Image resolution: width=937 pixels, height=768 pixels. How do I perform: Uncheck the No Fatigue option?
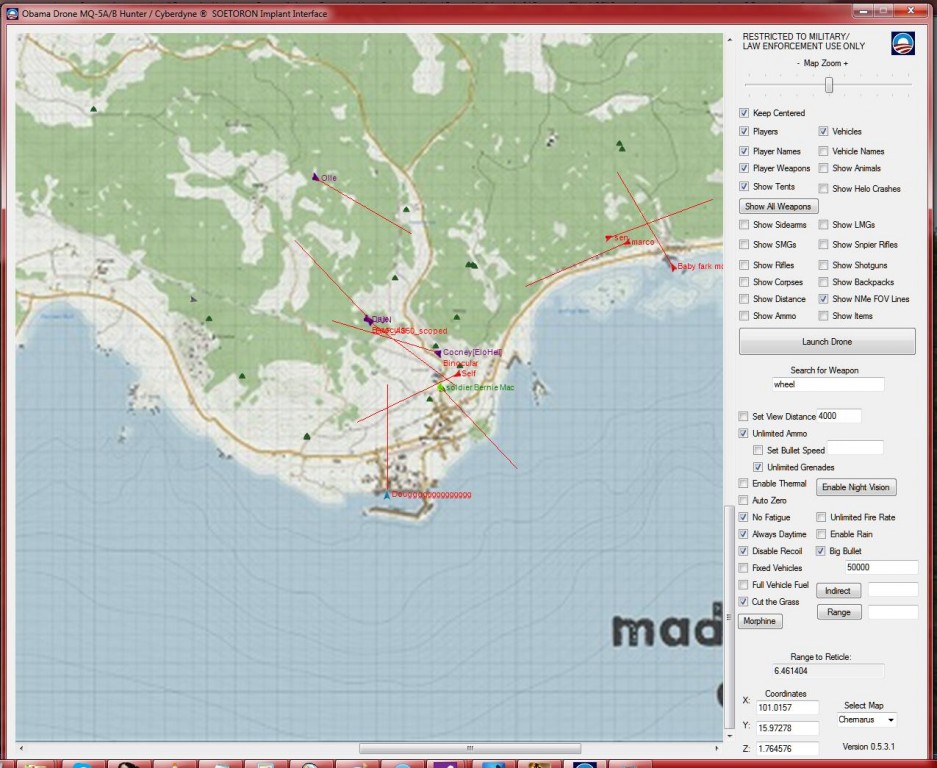[743, 517]
